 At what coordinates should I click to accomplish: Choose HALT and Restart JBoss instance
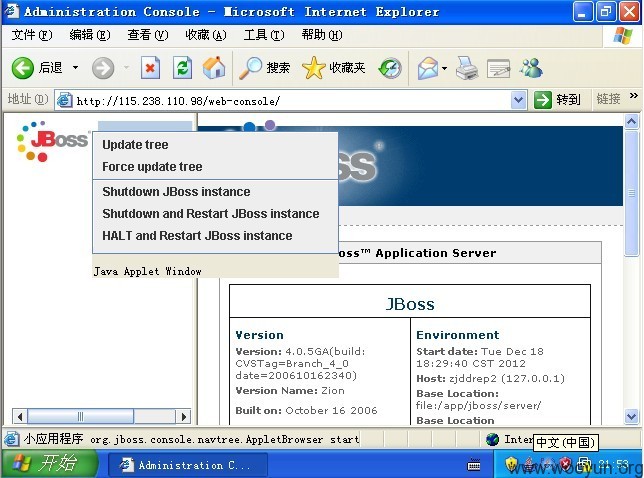(215, 236)
